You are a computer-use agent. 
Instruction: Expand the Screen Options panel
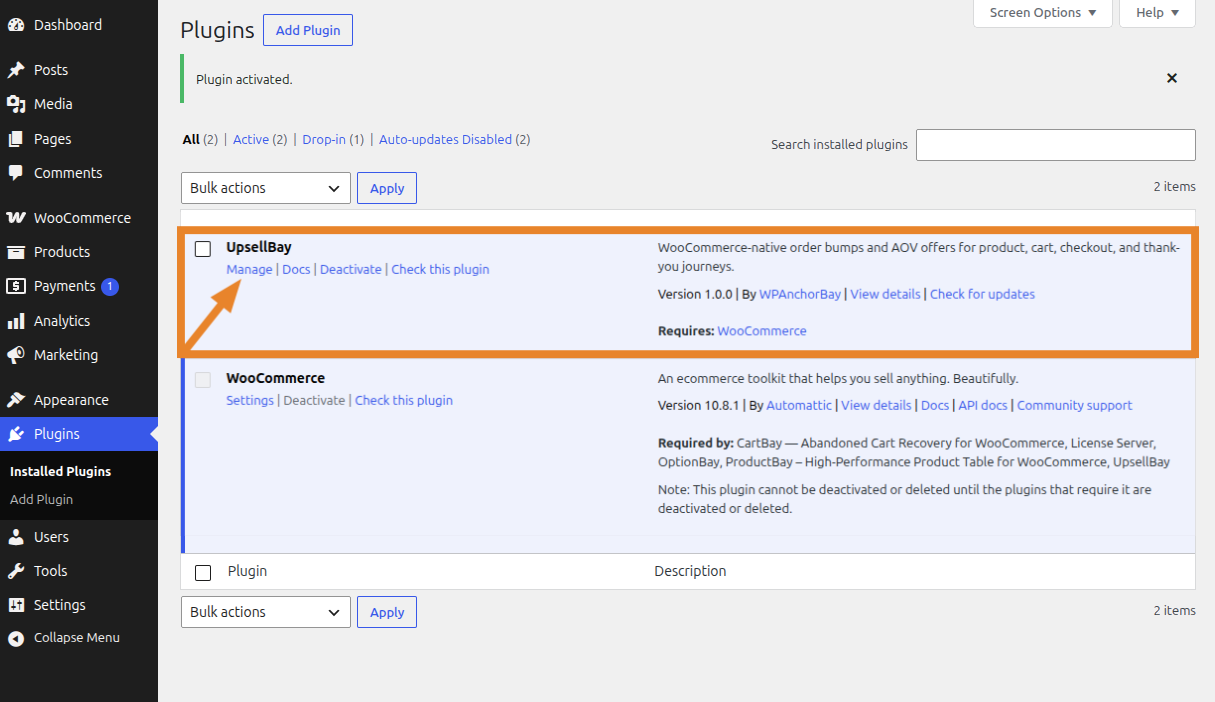click(x=1043, y=13)
